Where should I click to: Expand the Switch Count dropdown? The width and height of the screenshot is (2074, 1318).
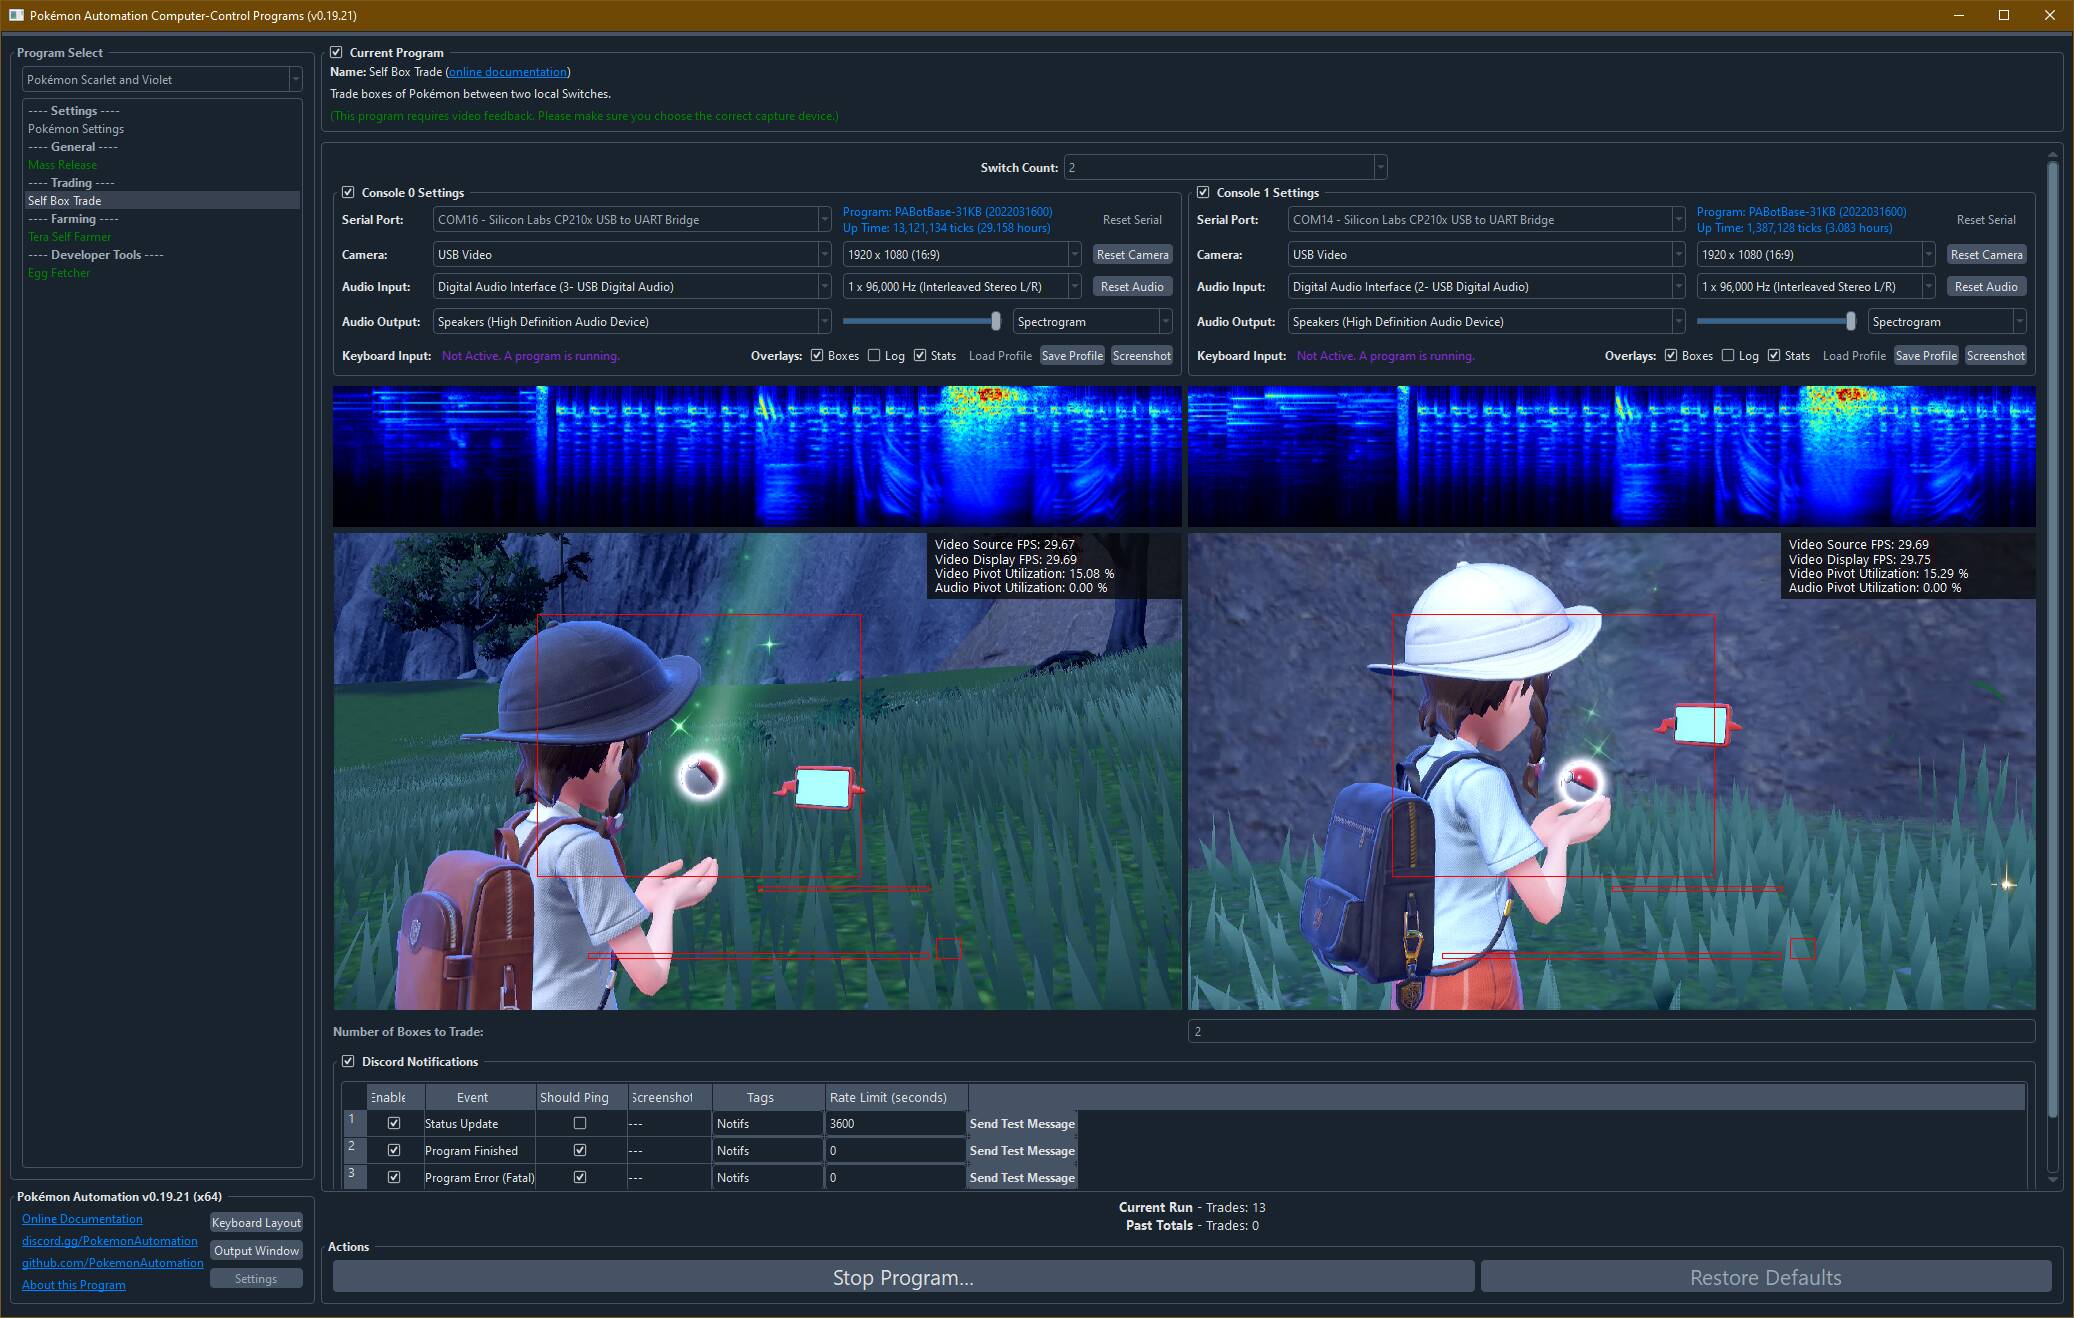(1225, 167)
